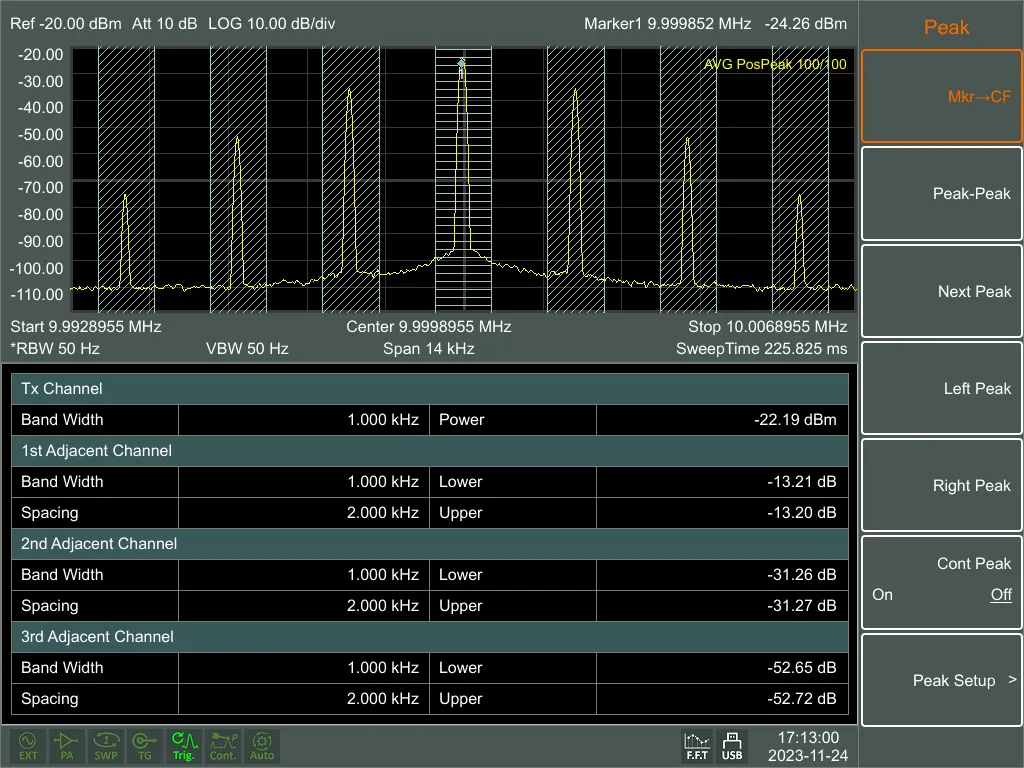Click the Auto coupling icon

[262, 746]
